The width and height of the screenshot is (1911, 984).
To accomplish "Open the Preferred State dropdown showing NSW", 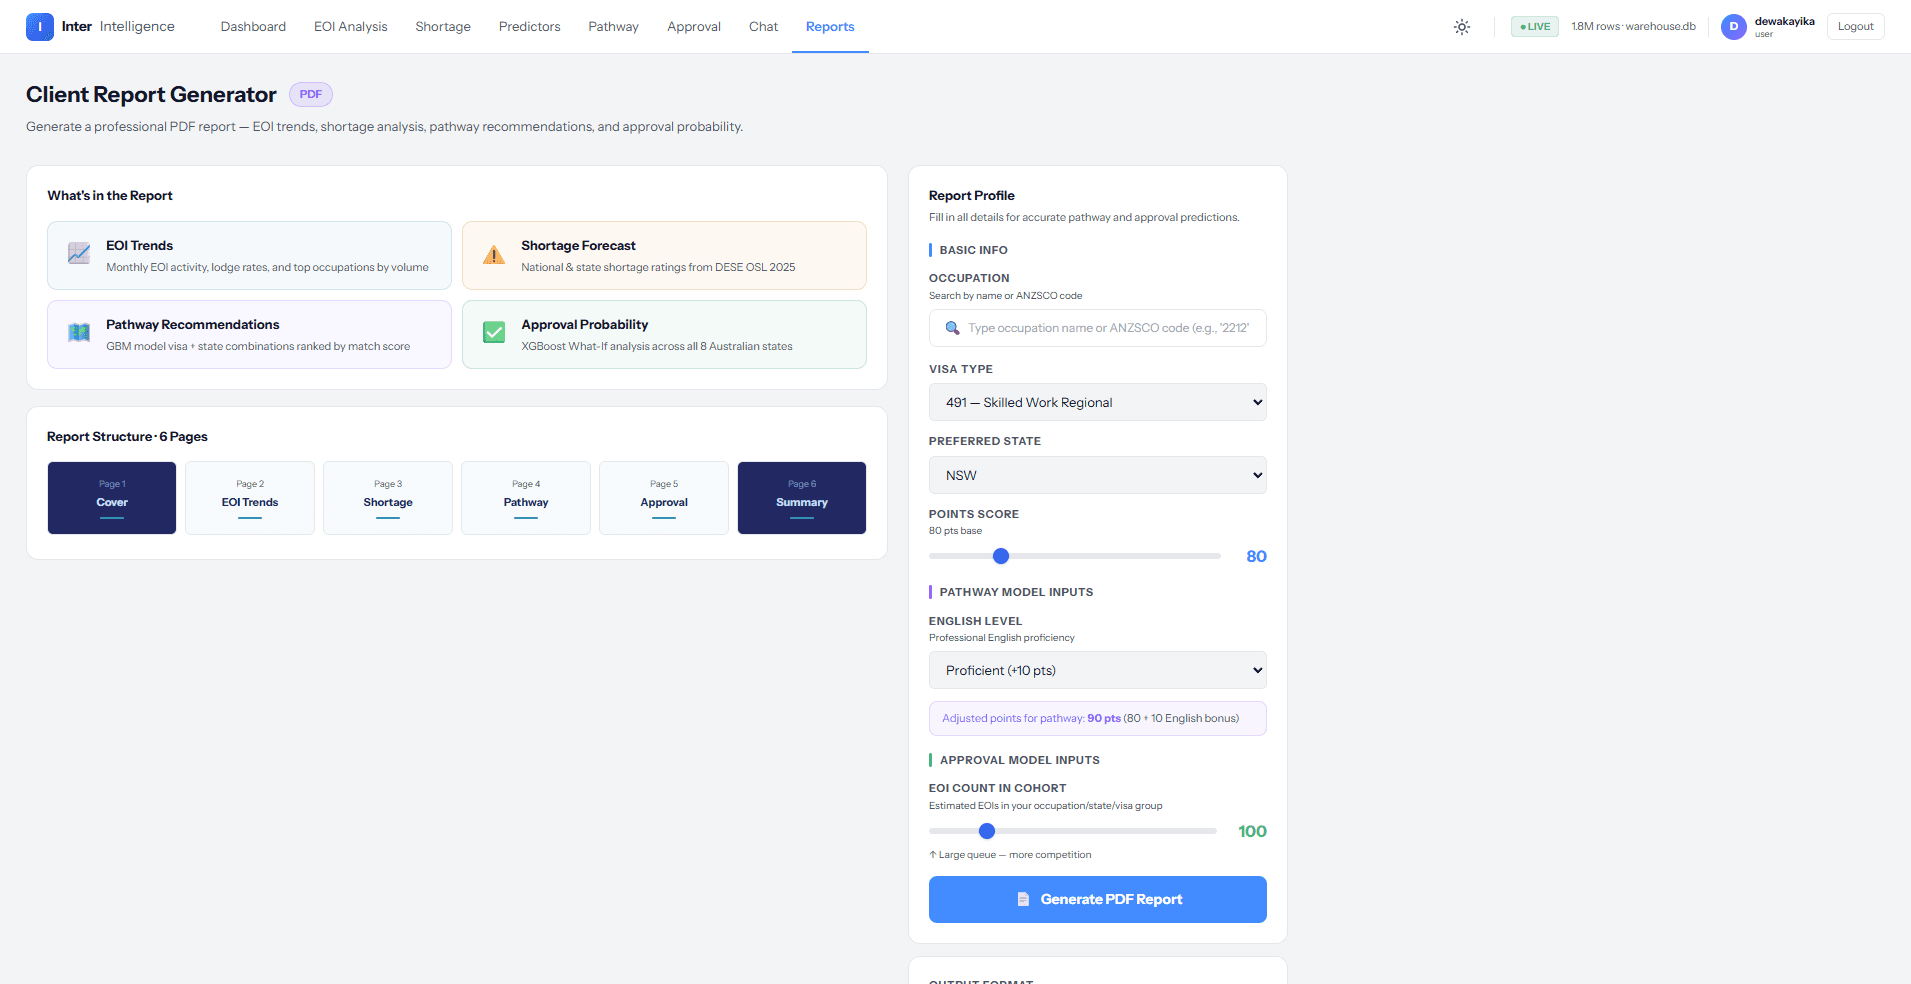I will tap(1098, 475).
